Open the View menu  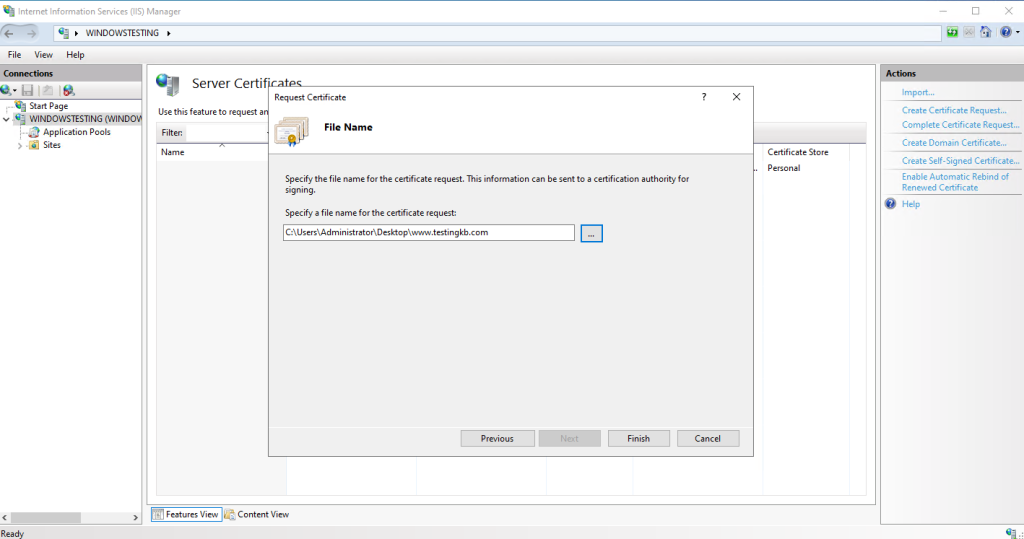click(44, 55)
